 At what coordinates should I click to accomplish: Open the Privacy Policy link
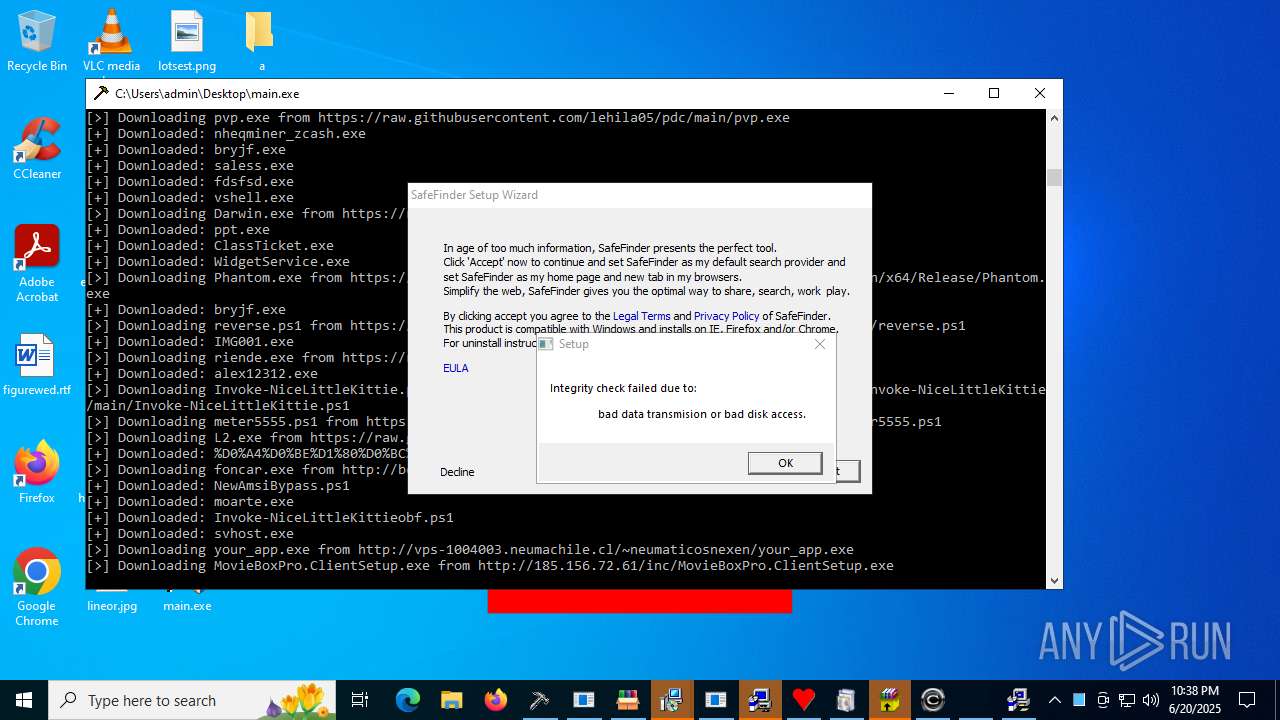[726, 316]
